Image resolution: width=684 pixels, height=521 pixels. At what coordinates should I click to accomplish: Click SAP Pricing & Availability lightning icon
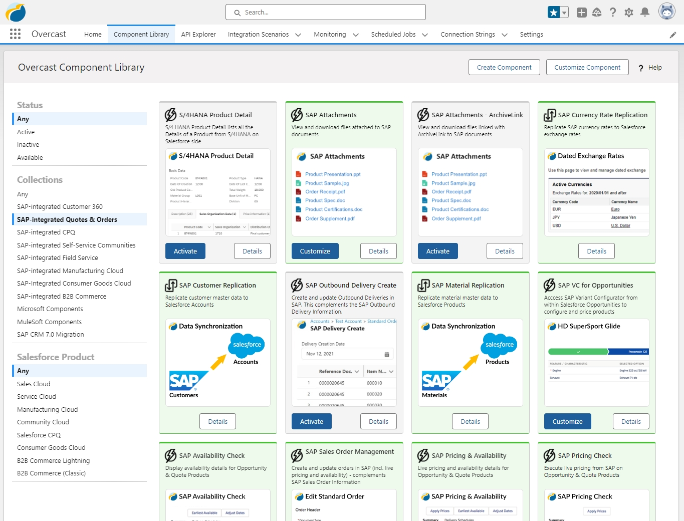[423, 455]
